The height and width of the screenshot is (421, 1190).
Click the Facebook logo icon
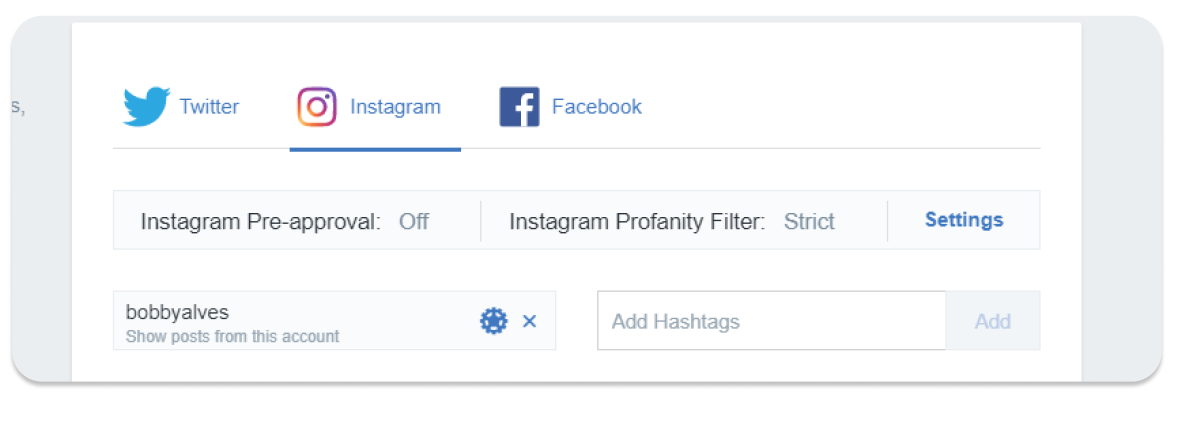[519, 106]
